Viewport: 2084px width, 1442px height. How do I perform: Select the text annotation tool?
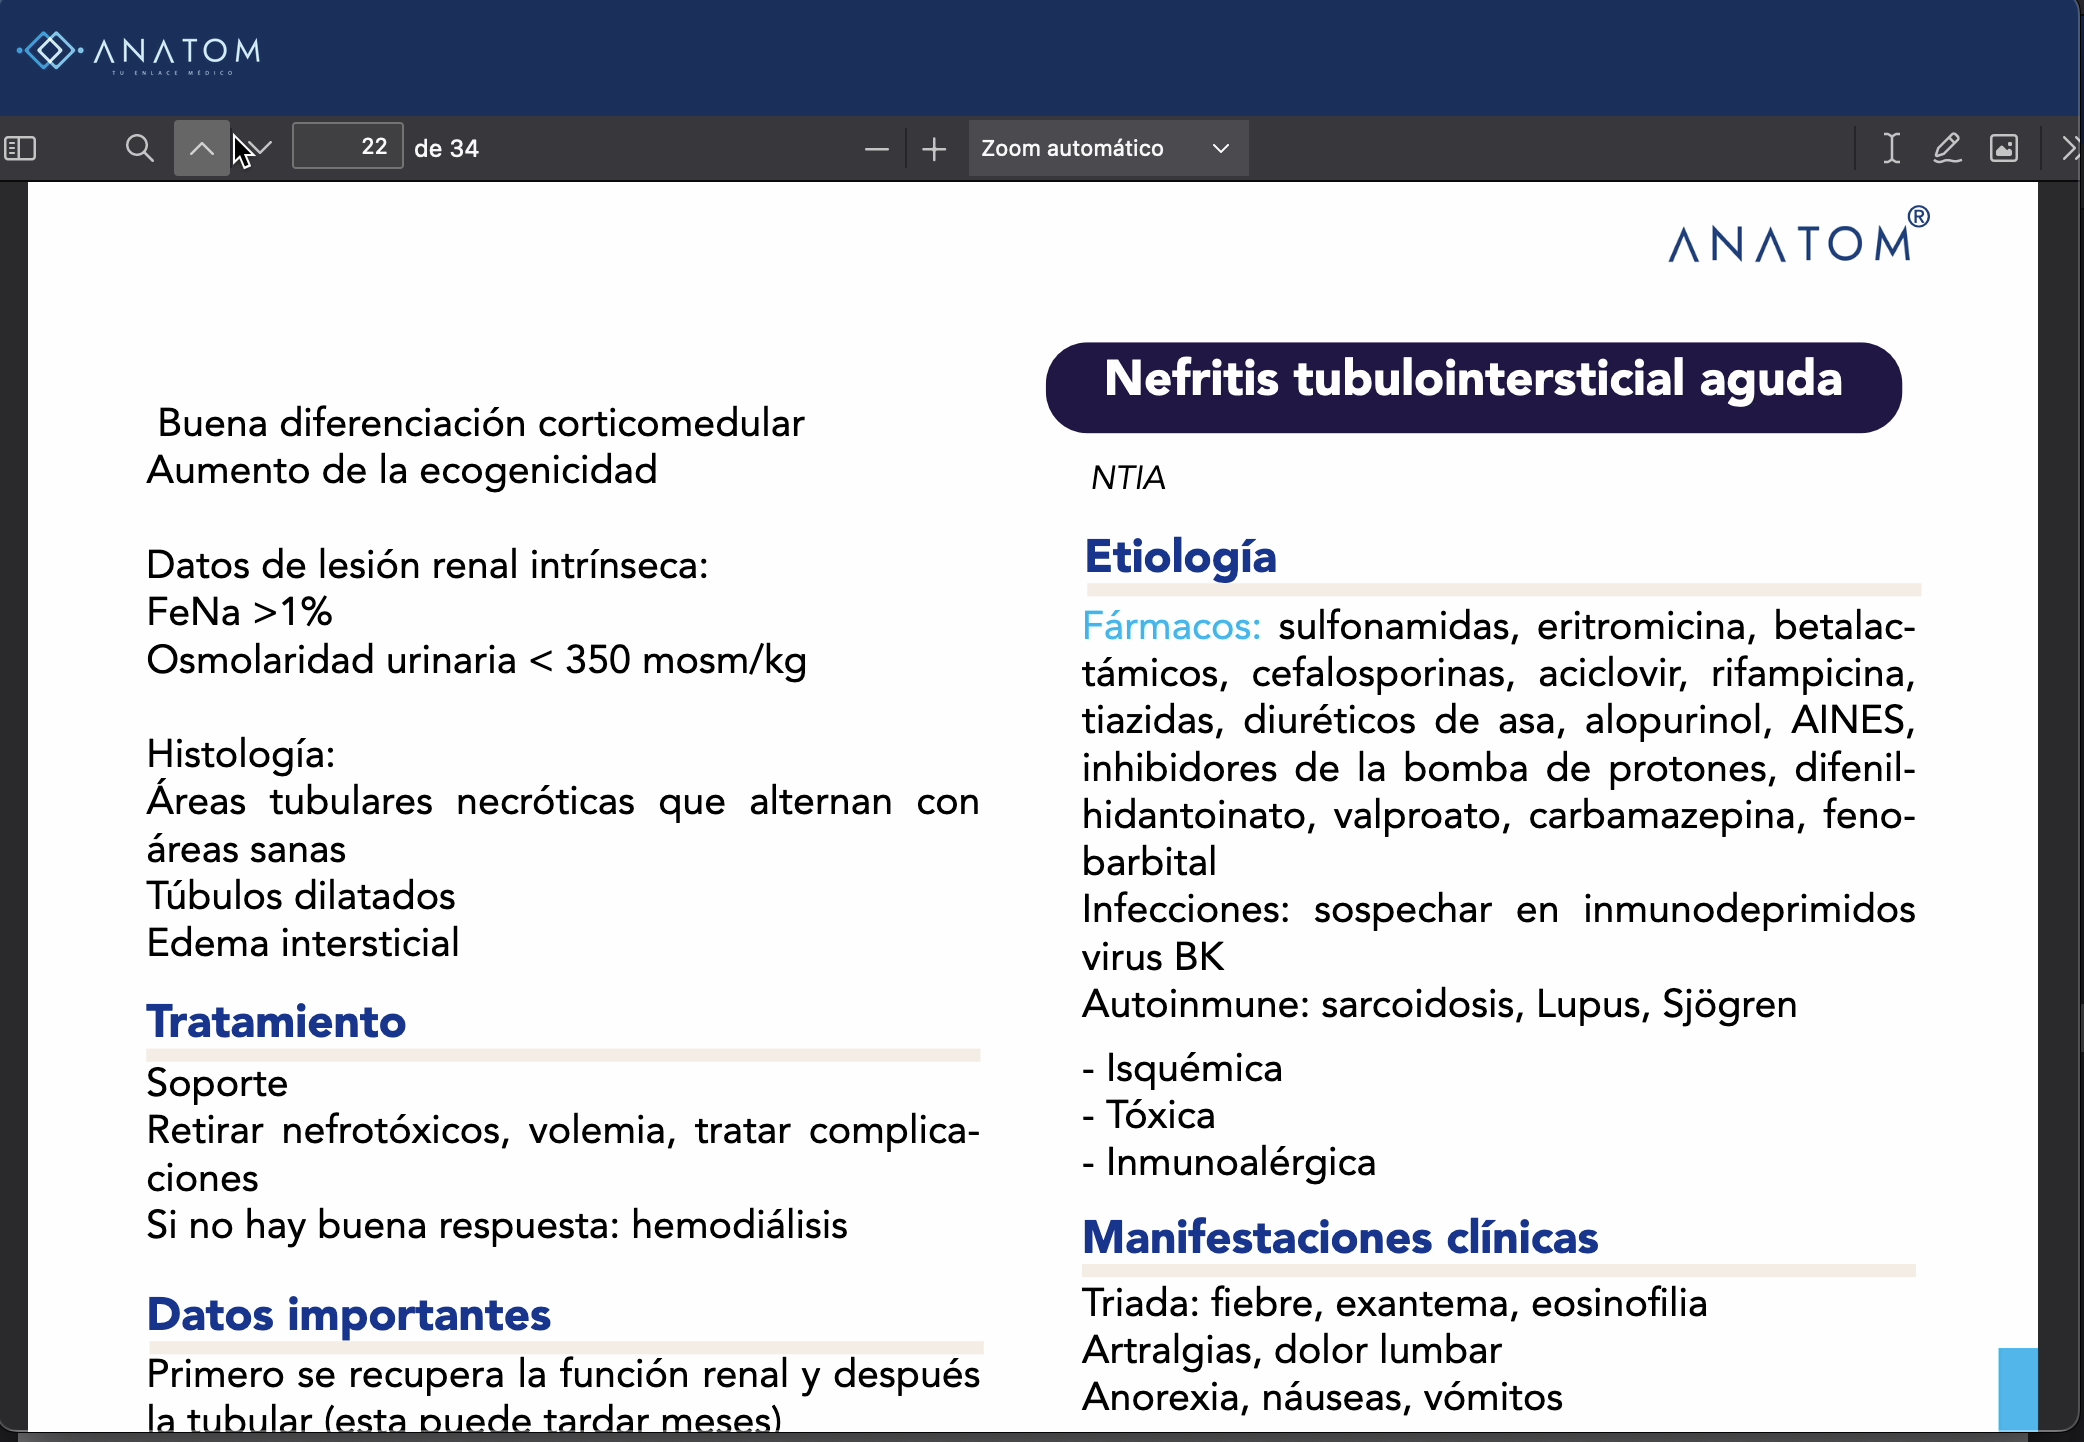click(x=1891, y=149)
